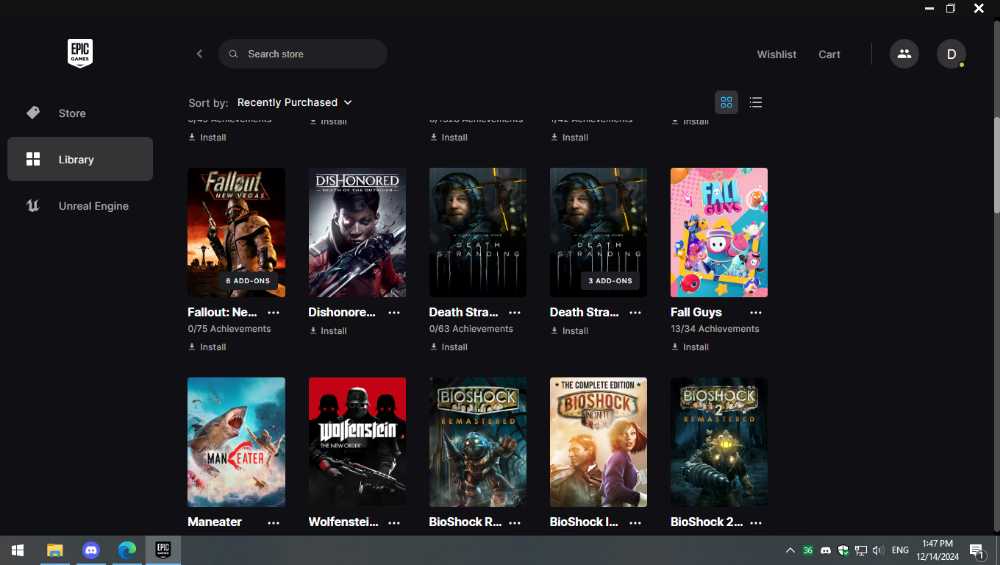This screenshot has width=1000, height=565.
Task: Install Fall Guys
Action: point(689,347)
